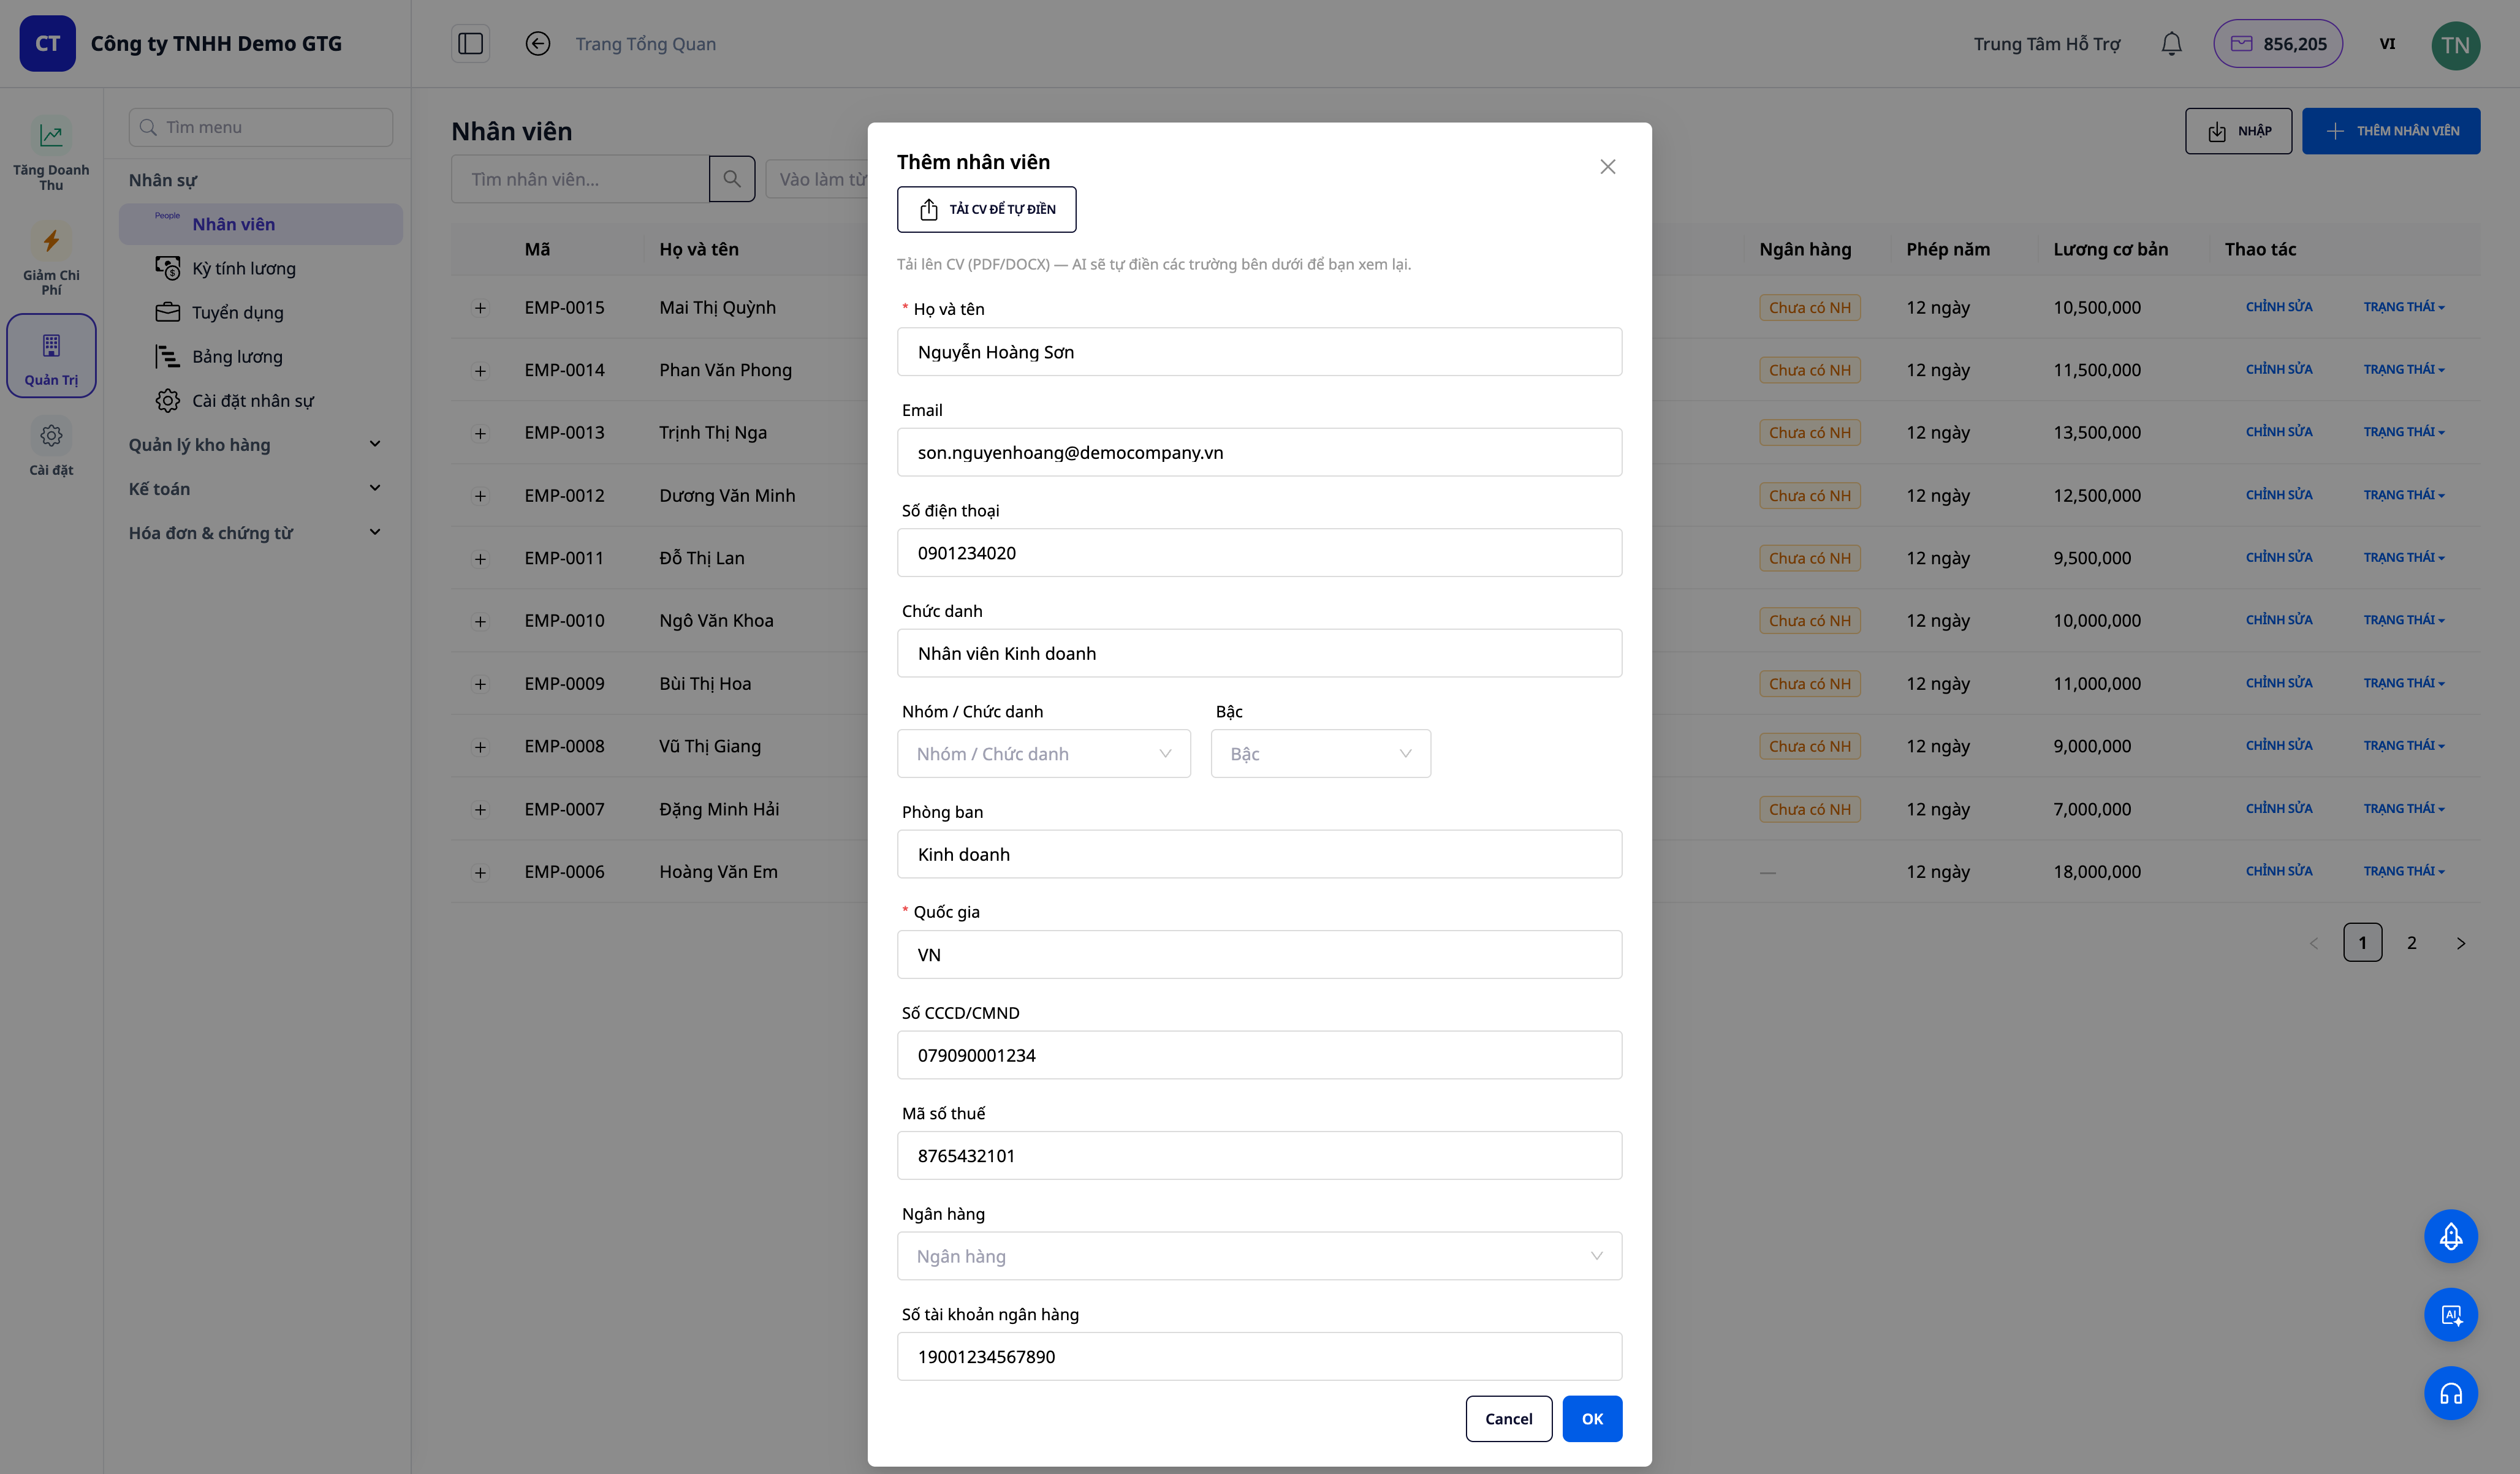Image resolution: width=2520 pixels, height=1474 pixels.
Task: Expand row EMP-0015 with plus icon
Action: tap(480, 308)
